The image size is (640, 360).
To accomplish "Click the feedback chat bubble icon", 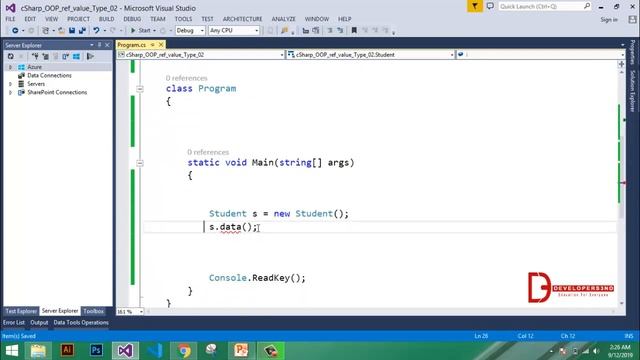I will (490, 6).
